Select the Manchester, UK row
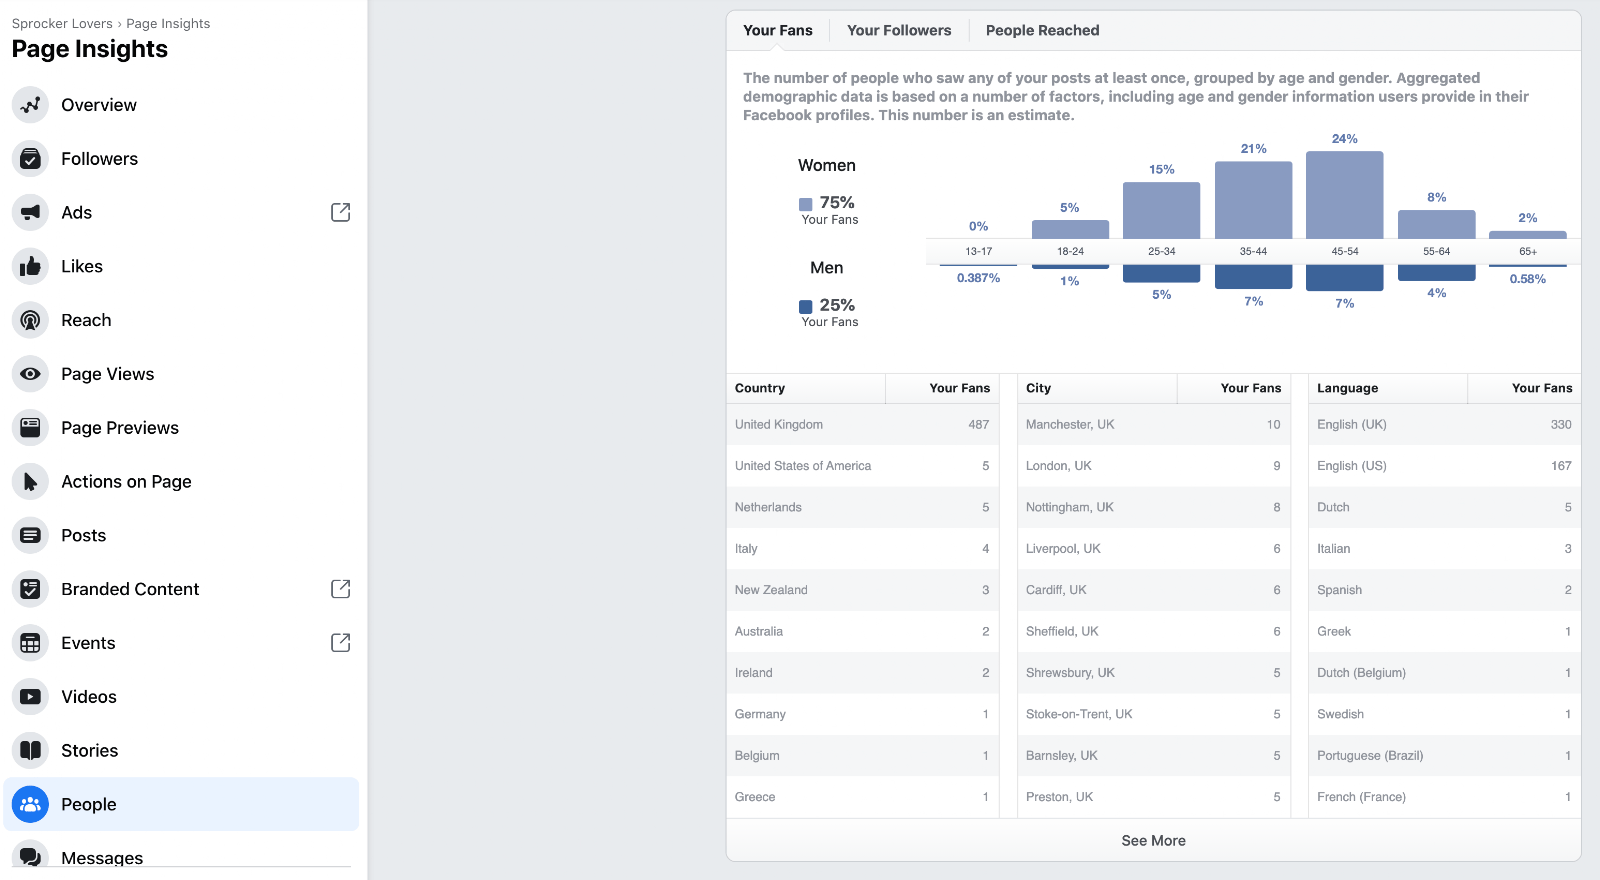Viewport: 1600px width, 880px height. point(1153,424)
